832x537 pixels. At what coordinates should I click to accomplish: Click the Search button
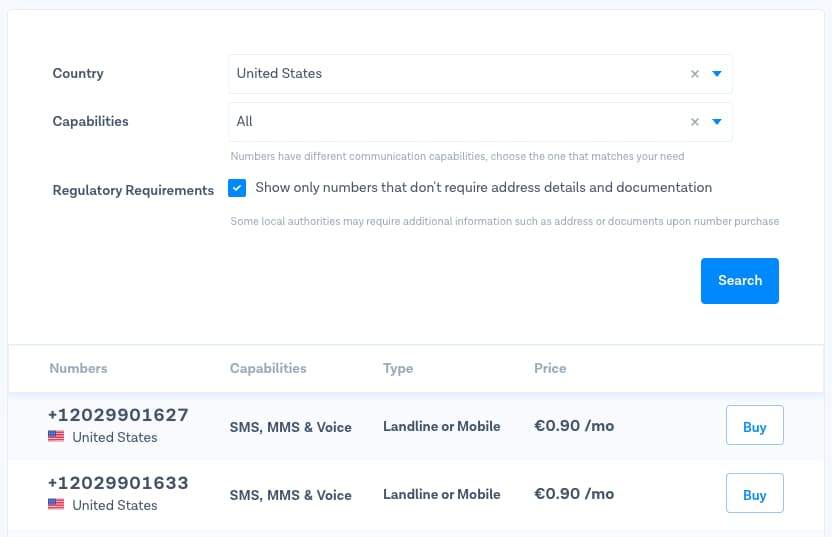pos(740,281)
